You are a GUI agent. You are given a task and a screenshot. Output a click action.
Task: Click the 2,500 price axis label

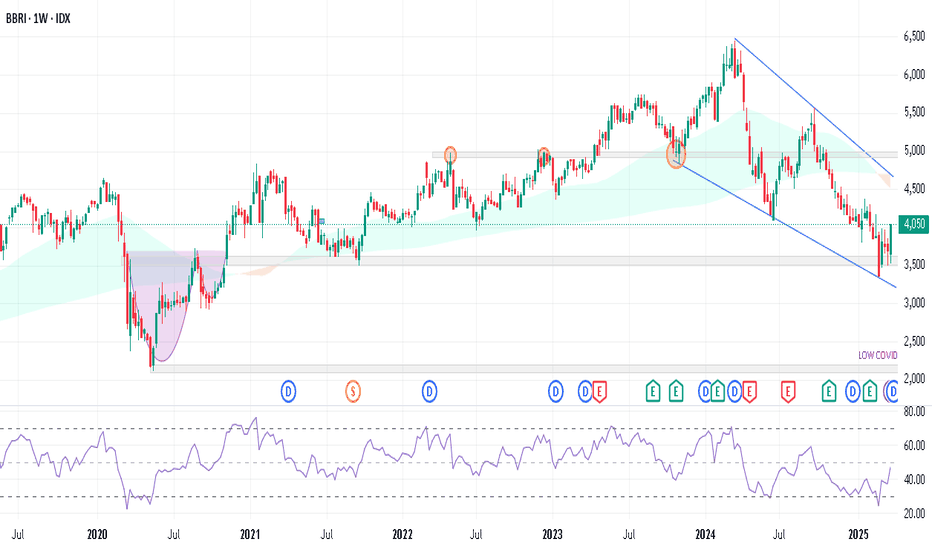914,341
